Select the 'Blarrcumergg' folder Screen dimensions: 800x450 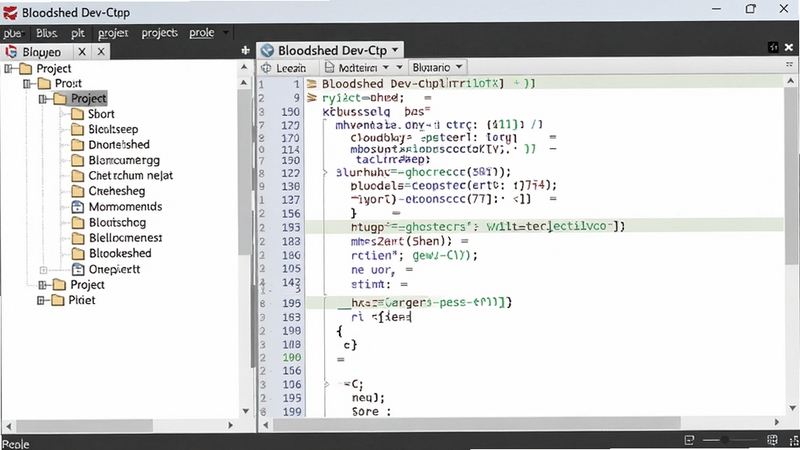(x=115, y=160)
